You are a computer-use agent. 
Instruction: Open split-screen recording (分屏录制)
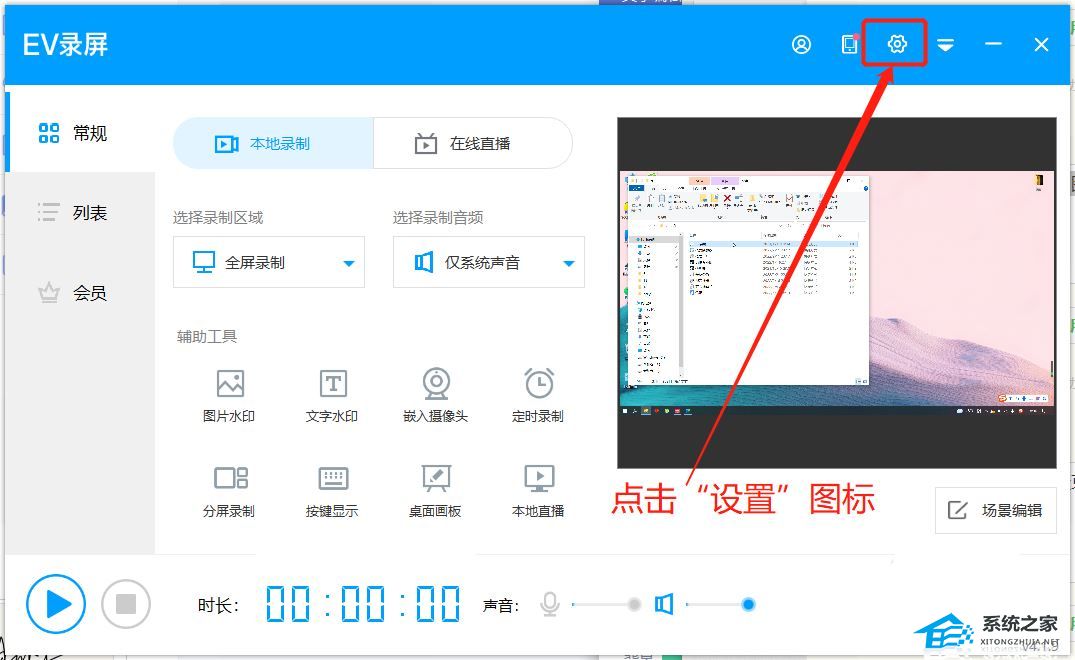(229, 491)
